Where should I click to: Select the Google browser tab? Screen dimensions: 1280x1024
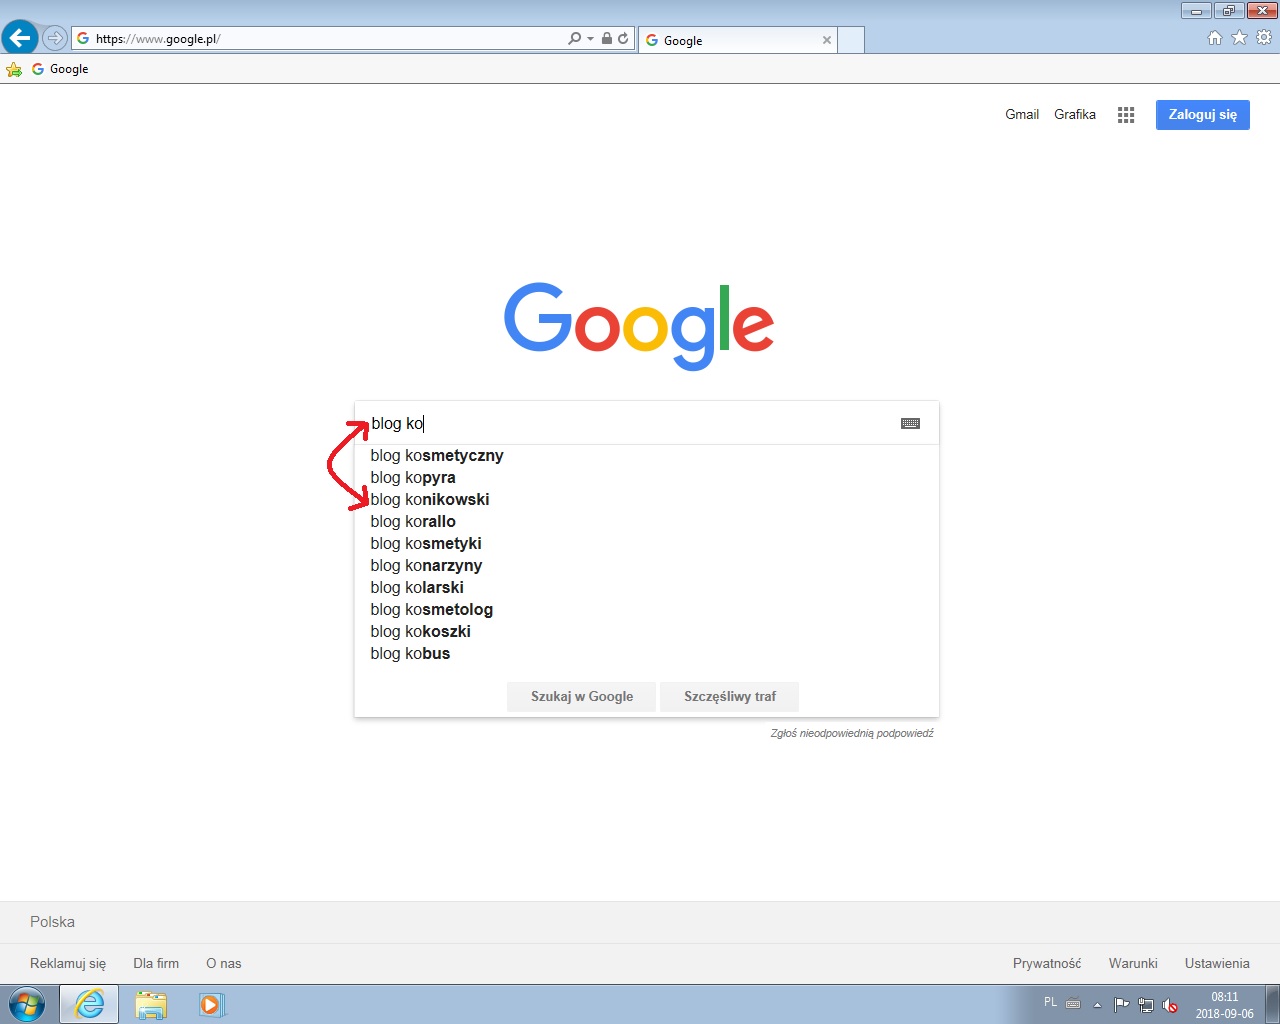737,40
